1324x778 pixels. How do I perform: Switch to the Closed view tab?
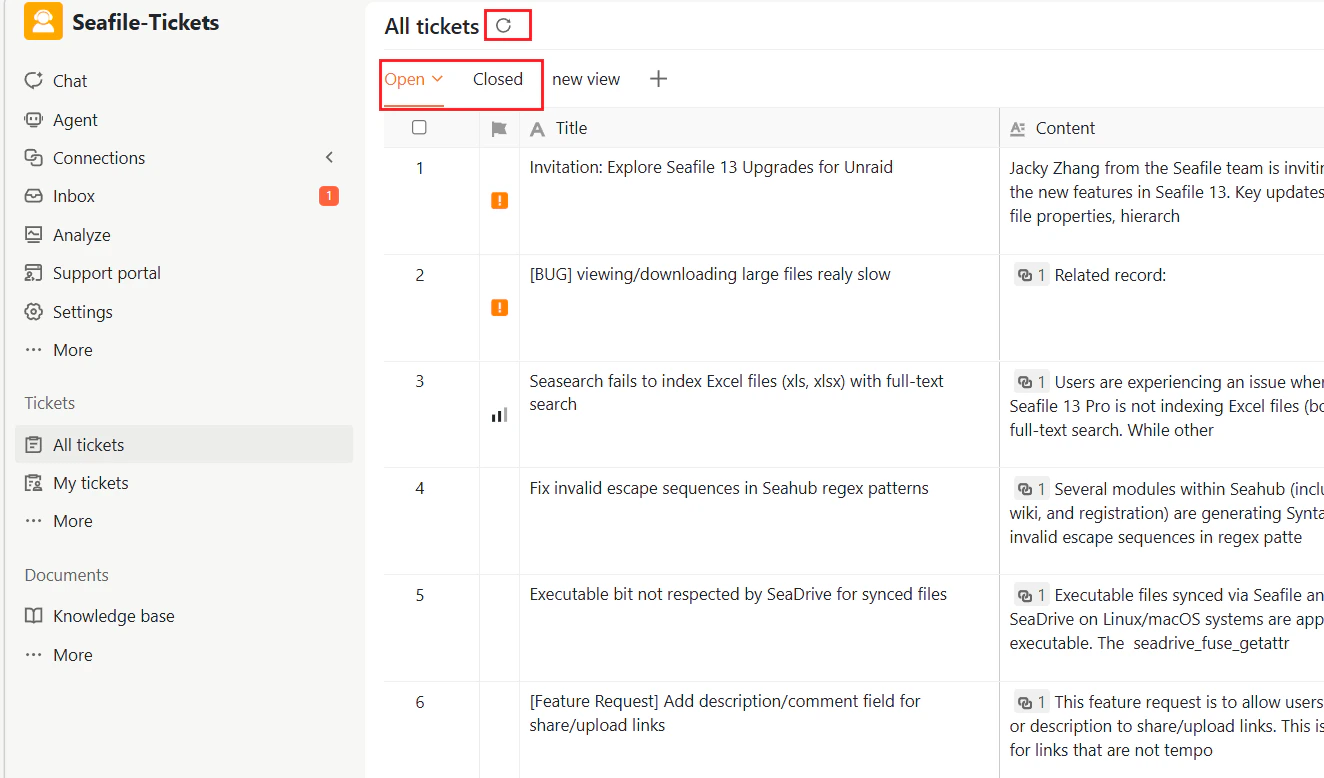(498, 79)
